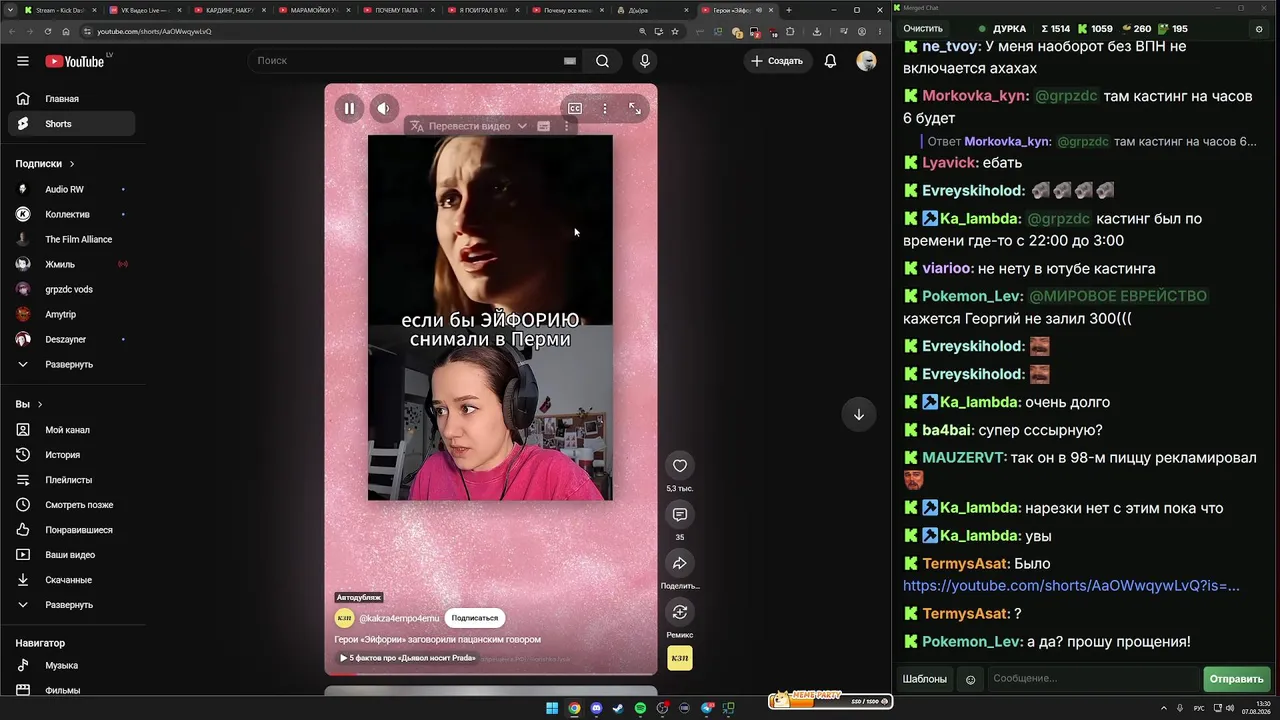Viewport: 1280px width, 720px height.
Task: Open 'Мой канал' in the sidebar
Action: [70, 430]
